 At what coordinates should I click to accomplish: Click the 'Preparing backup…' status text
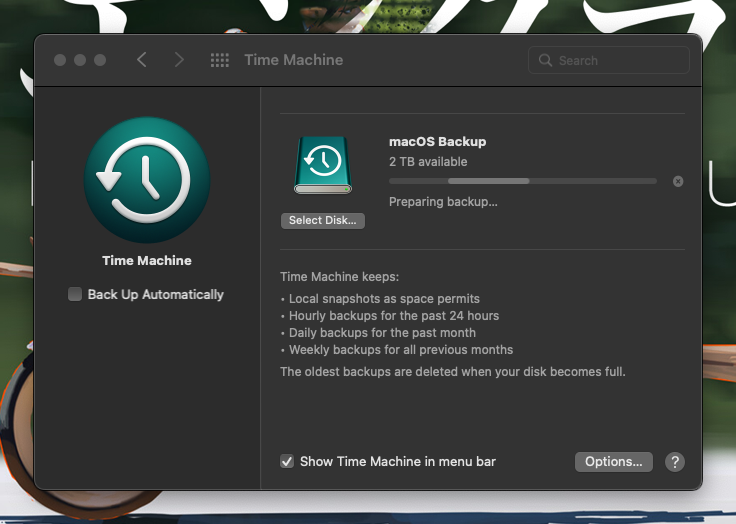[443, 202]
